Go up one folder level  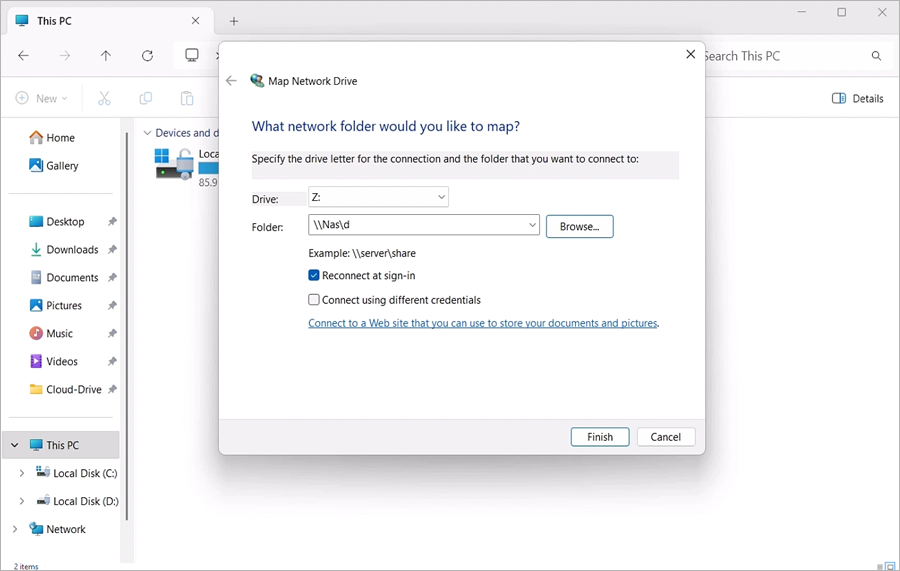[x=106, y=56]
